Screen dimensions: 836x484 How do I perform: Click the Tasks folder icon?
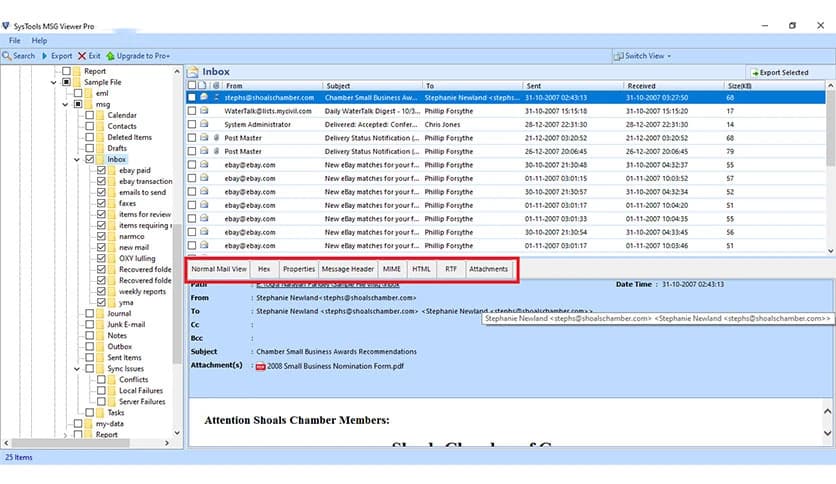tap(100, 413)
